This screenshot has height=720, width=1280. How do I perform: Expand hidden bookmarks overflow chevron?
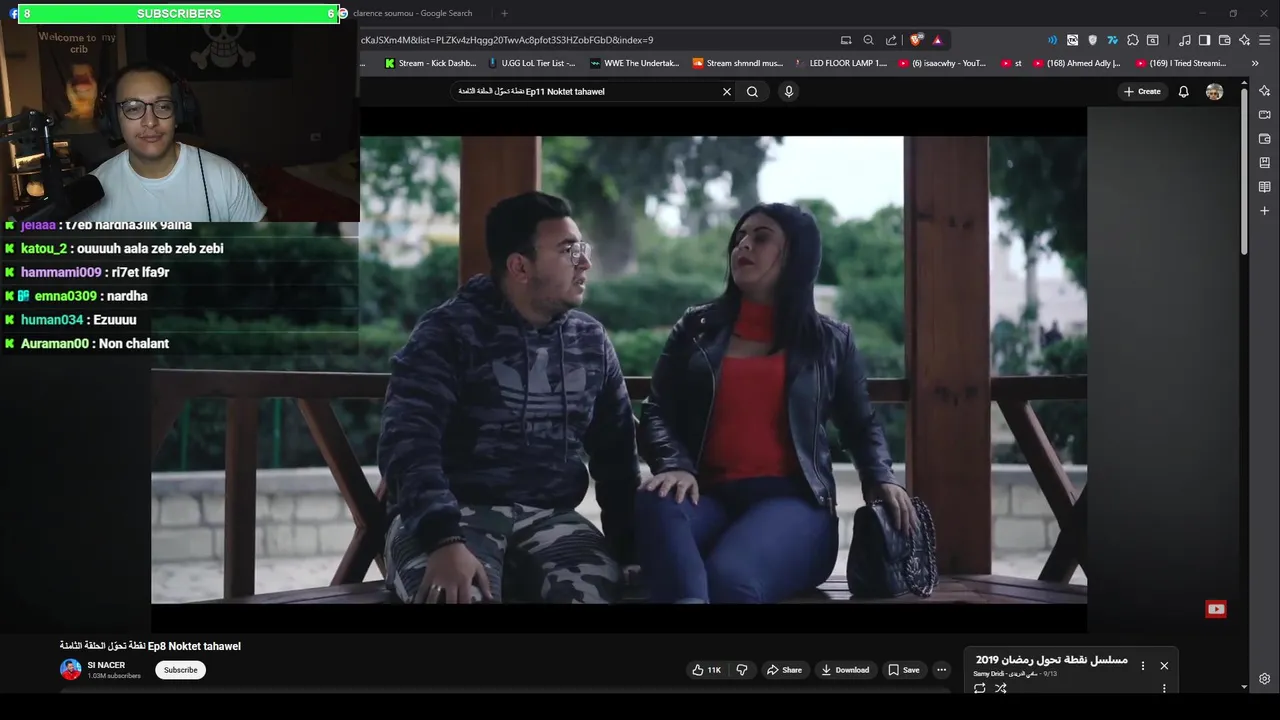(x=1255, y=63)
